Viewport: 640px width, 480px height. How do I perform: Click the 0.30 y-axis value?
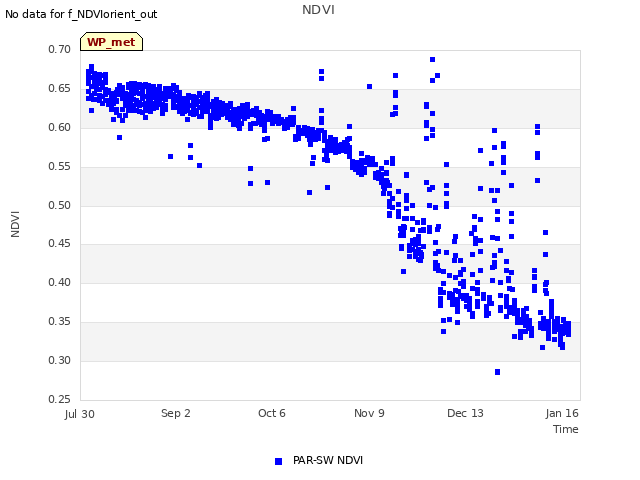60,360
